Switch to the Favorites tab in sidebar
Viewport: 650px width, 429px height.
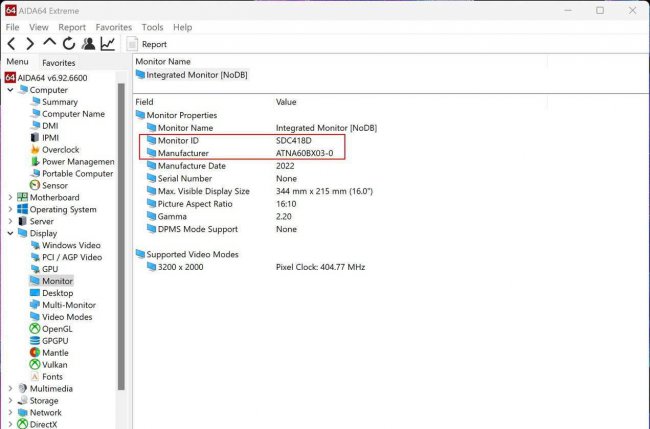point(58,63)
